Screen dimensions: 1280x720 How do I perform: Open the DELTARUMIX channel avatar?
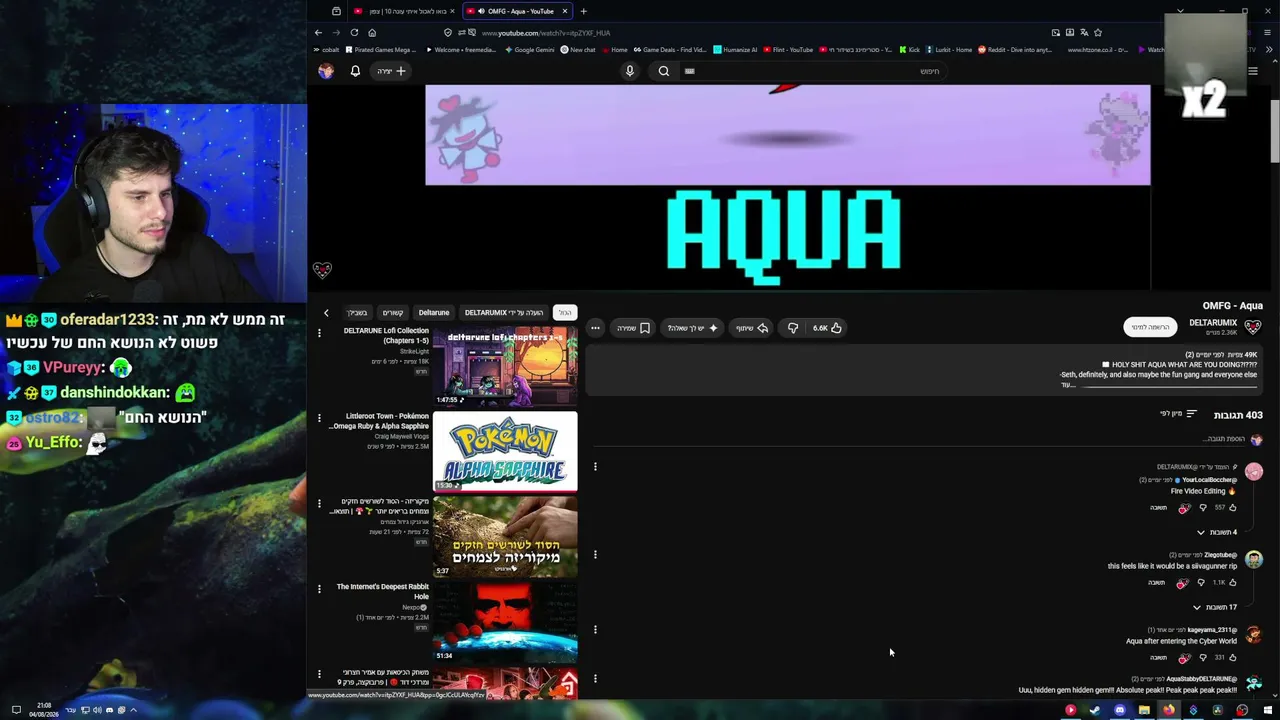(x=1253, y=326)
